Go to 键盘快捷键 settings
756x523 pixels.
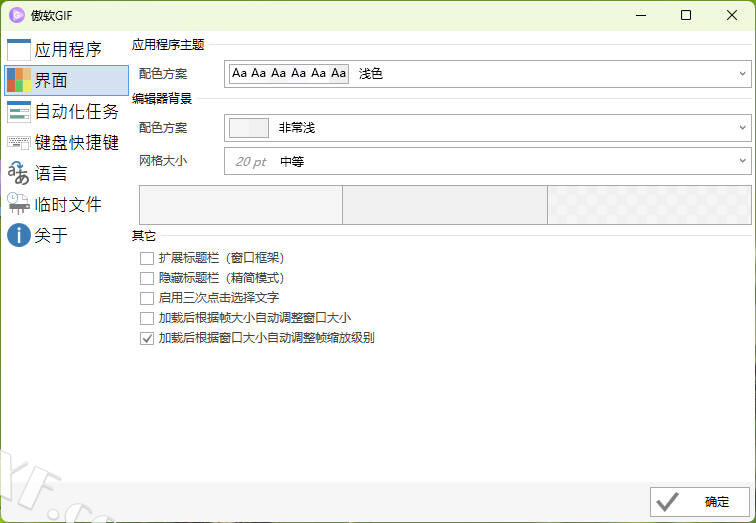67,143
